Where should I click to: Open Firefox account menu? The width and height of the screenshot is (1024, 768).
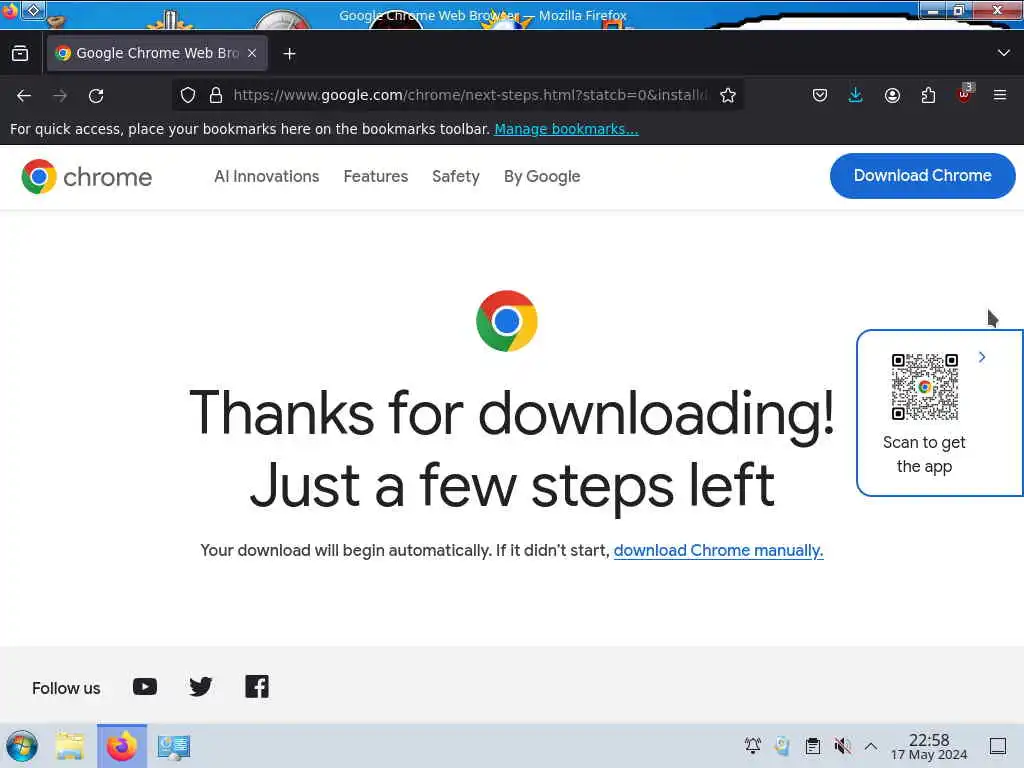coord(892,95)
